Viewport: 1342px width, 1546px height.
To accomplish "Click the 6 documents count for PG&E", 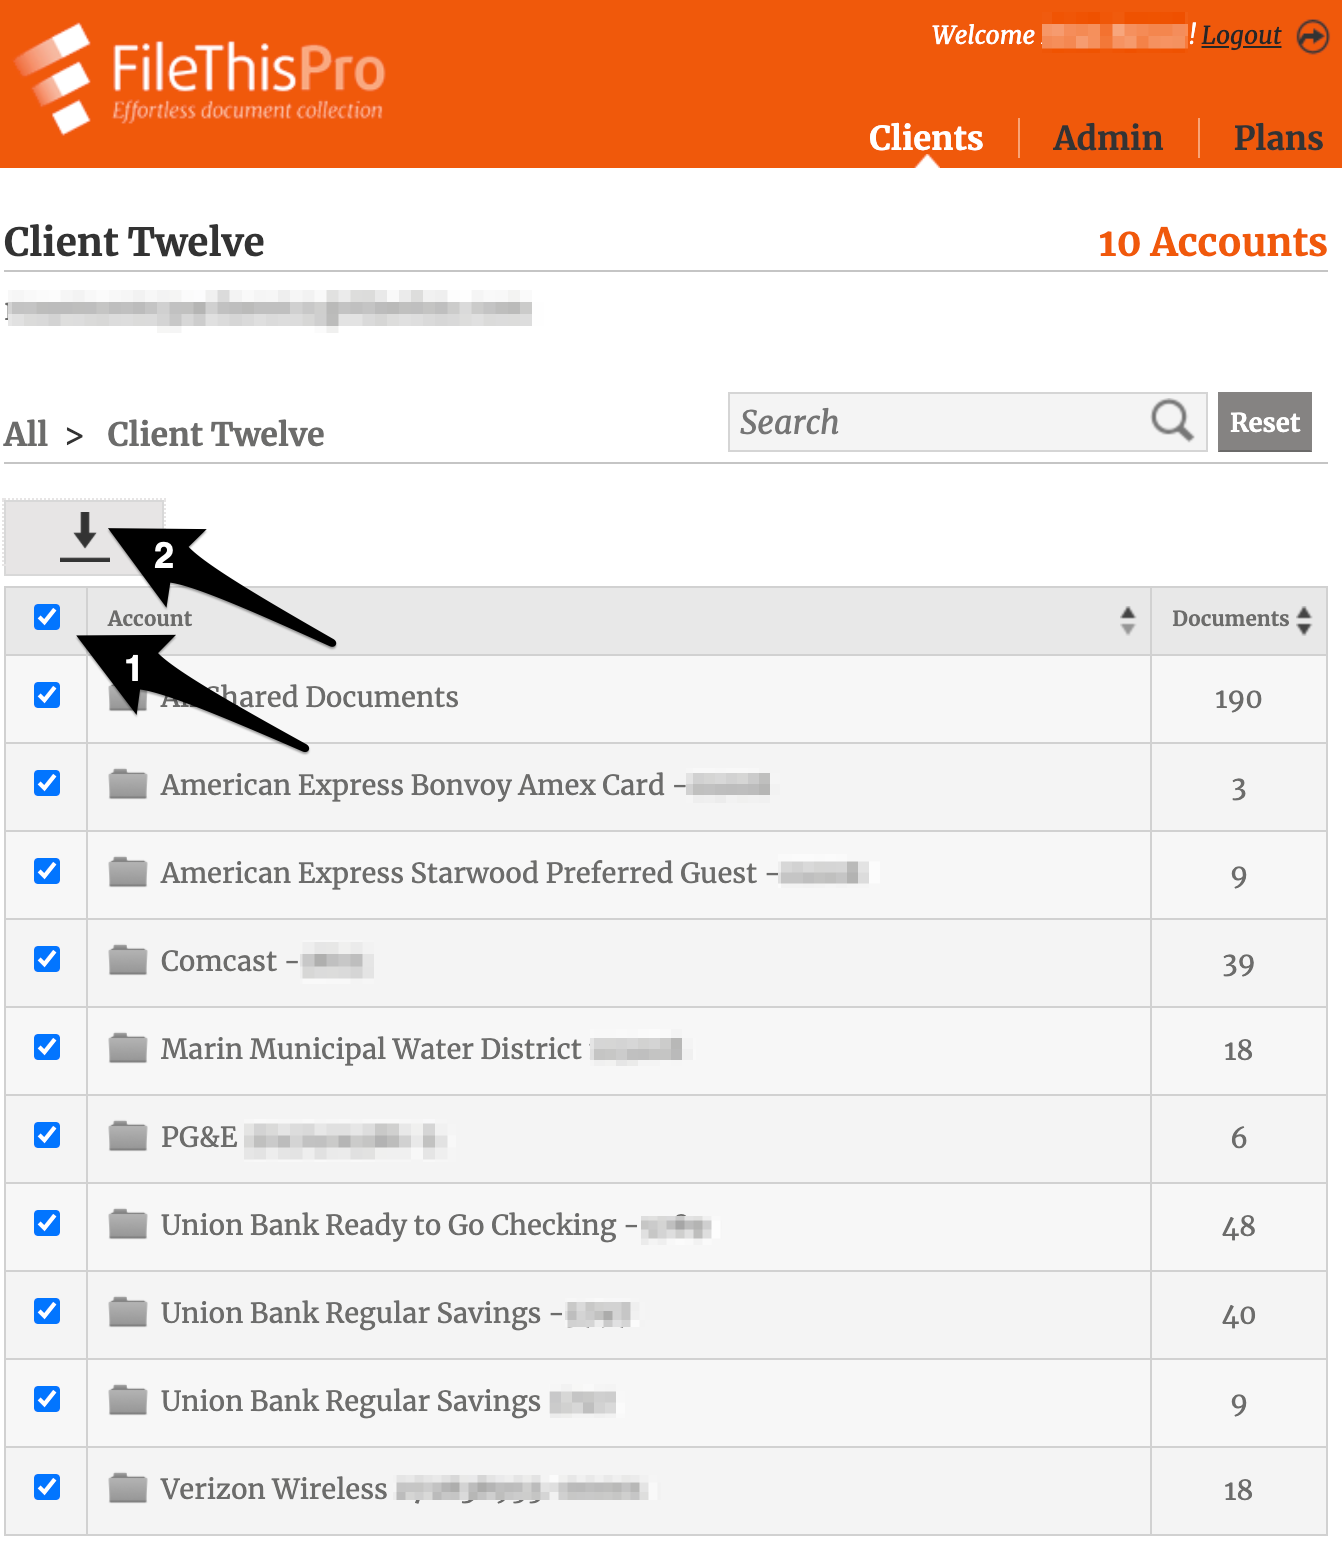I will pyautogui.click(x=1238, y=1139).
